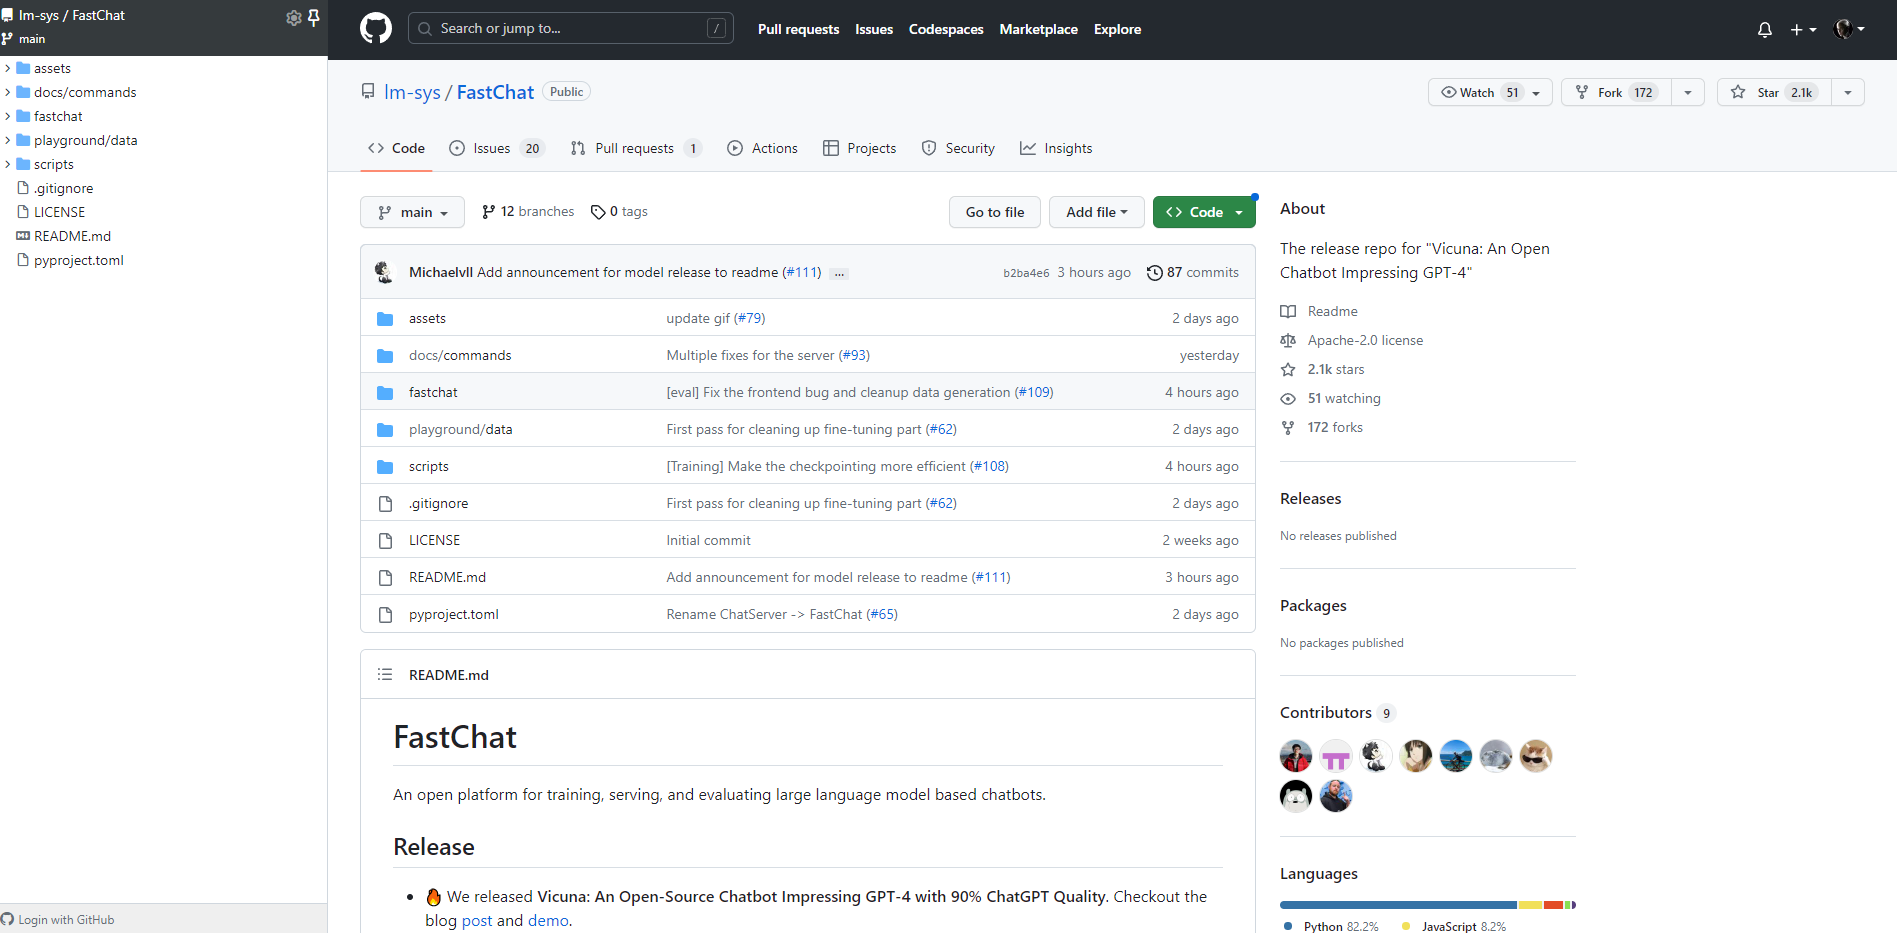This screenshot has width=1897, height=933.
Task: Expand the fastchat folder in sidebar tree
Action: click(x=7, y=116)
